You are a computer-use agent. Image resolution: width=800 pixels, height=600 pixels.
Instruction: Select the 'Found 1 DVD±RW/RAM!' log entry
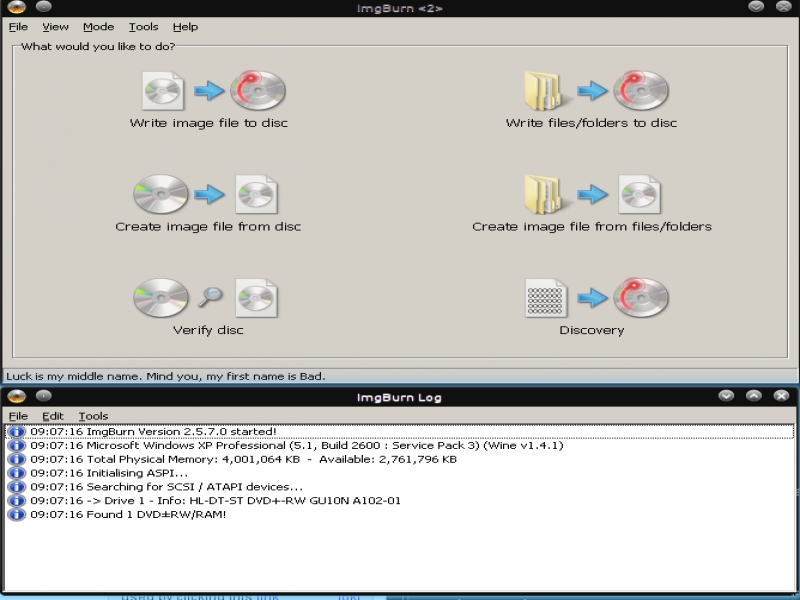click(x=128, y=515)
